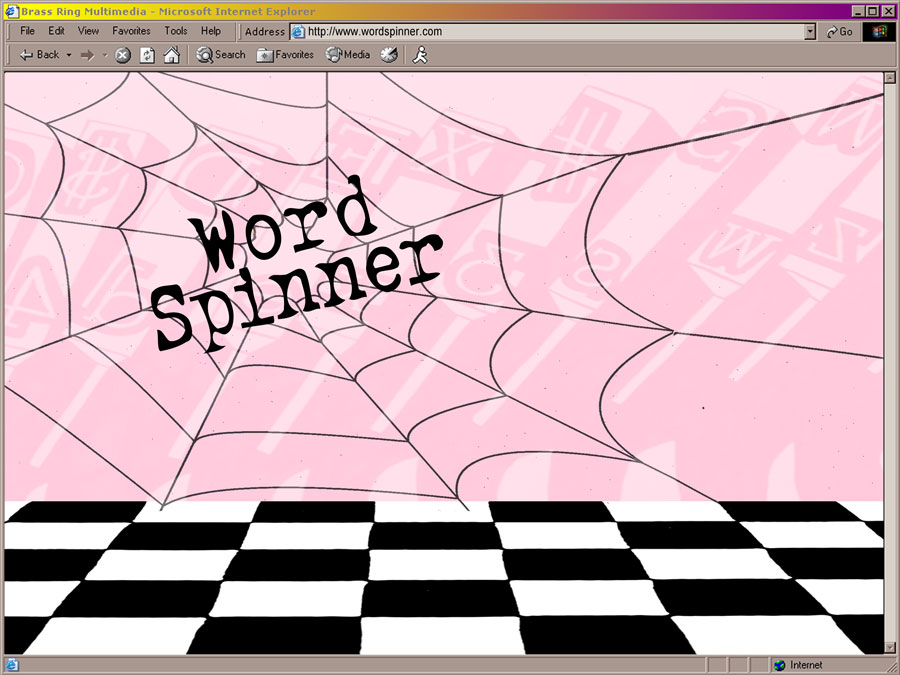900x675 pixels.
Task: Click the AOL Messenger running man icon
Action: click(421, 55)
